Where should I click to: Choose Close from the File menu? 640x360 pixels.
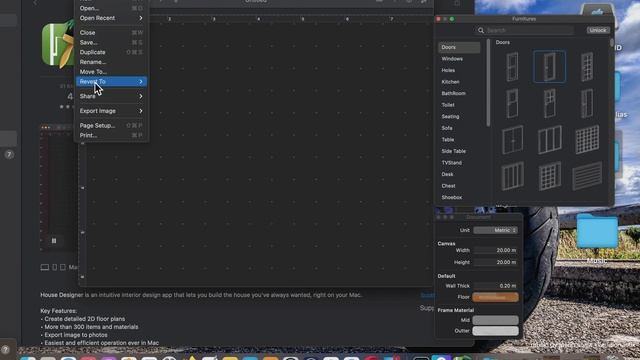pos(111,33)
